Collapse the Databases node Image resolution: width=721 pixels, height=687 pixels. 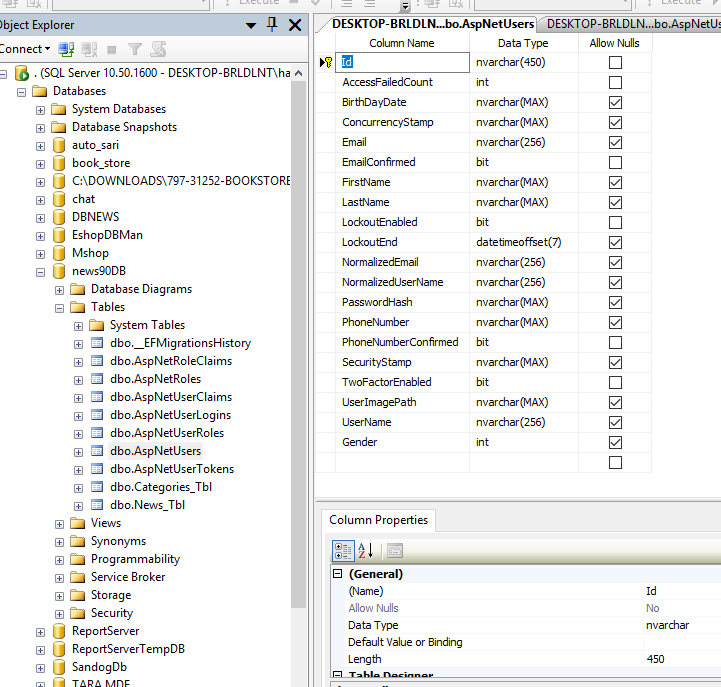click(x=22, y=92)
